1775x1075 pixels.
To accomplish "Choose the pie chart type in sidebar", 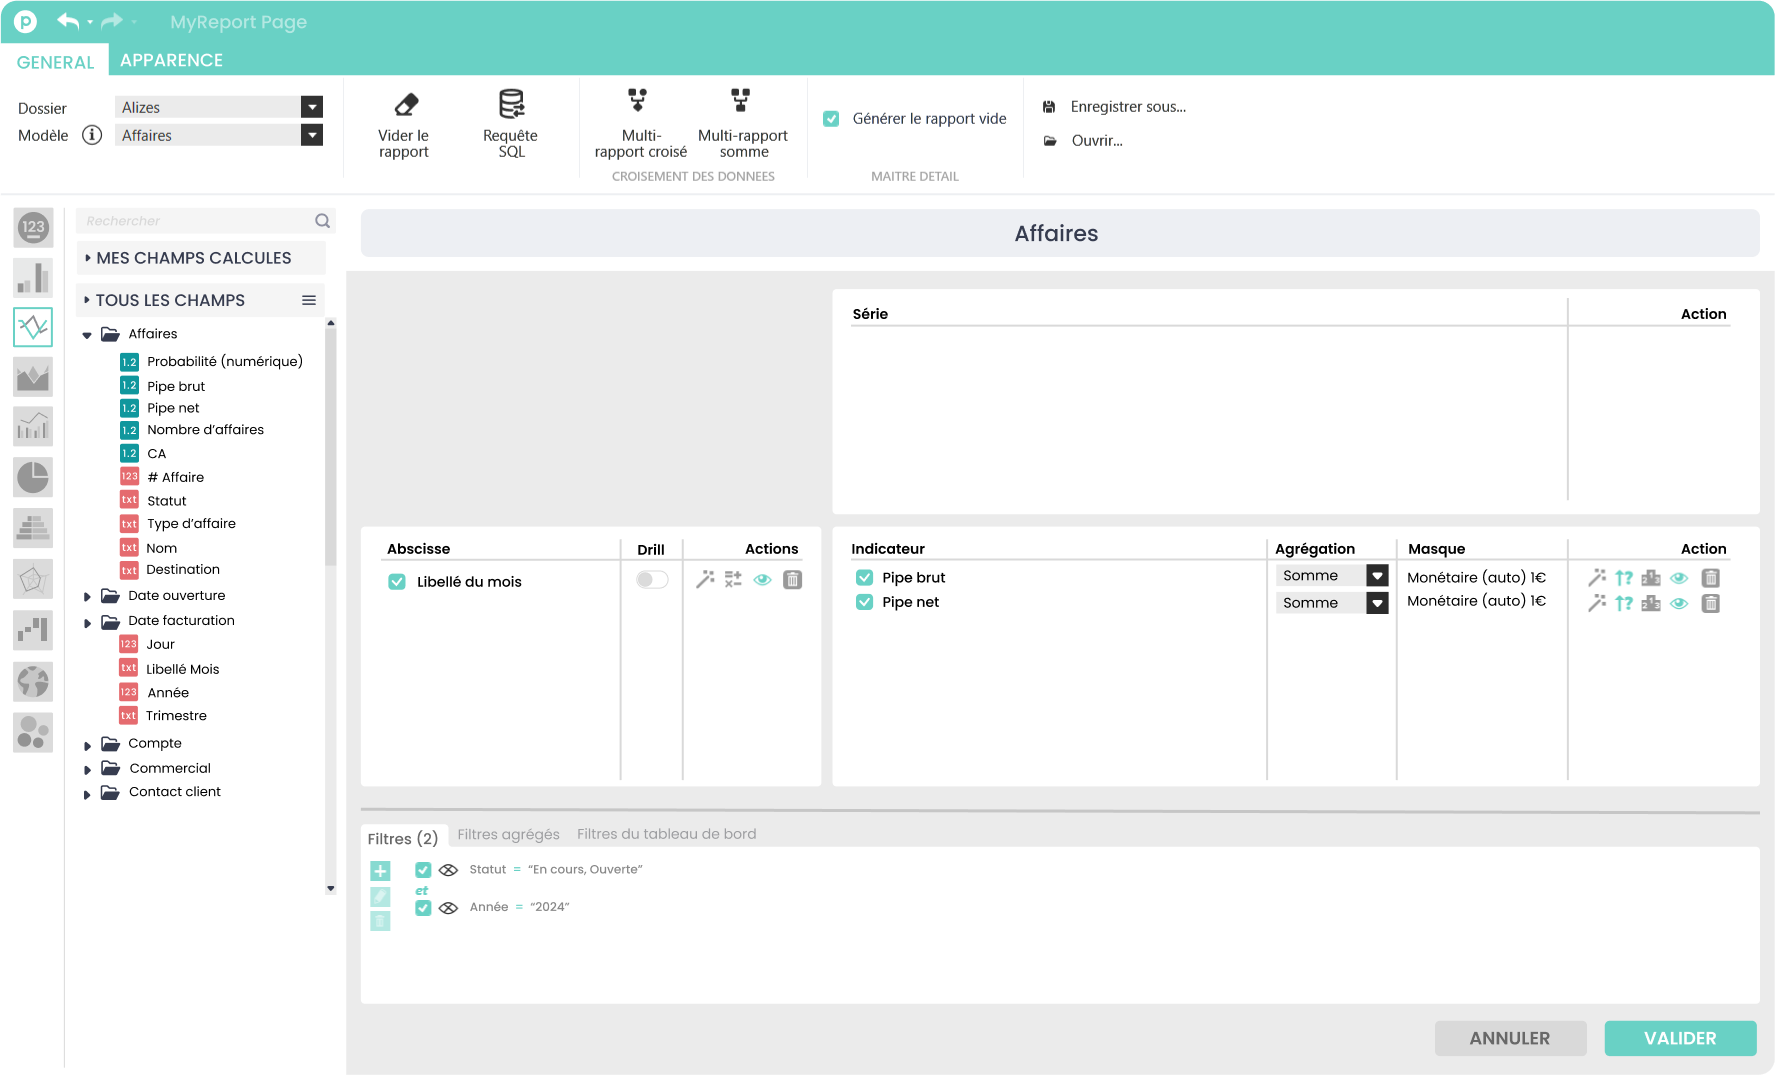I will [x=33, y=477].
